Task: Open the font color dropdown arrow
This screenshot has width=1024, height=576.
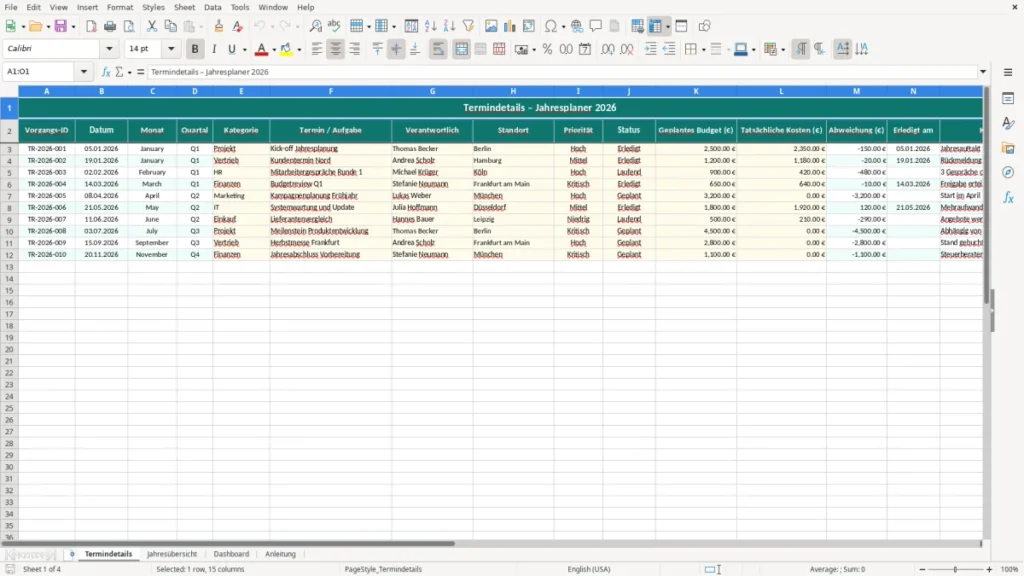Action: pos(274,50)
